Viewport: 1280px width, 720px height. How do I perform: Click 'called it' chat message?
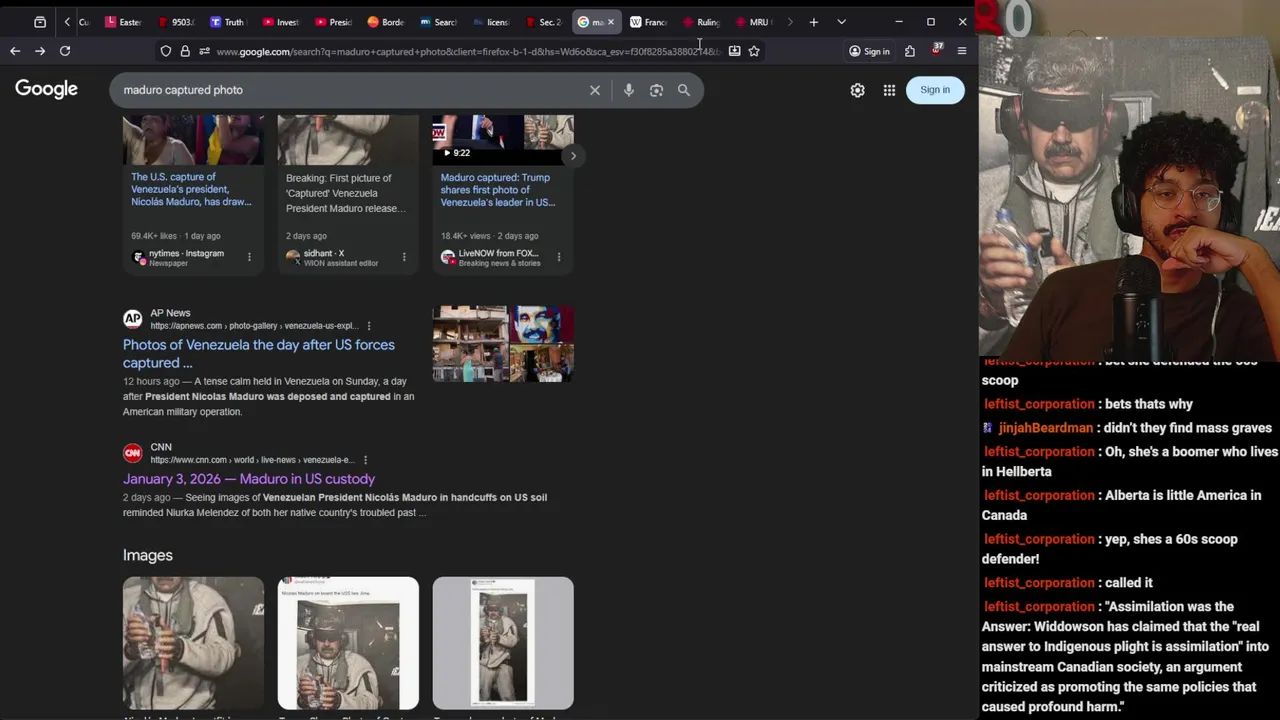(x=1127, y=583)
